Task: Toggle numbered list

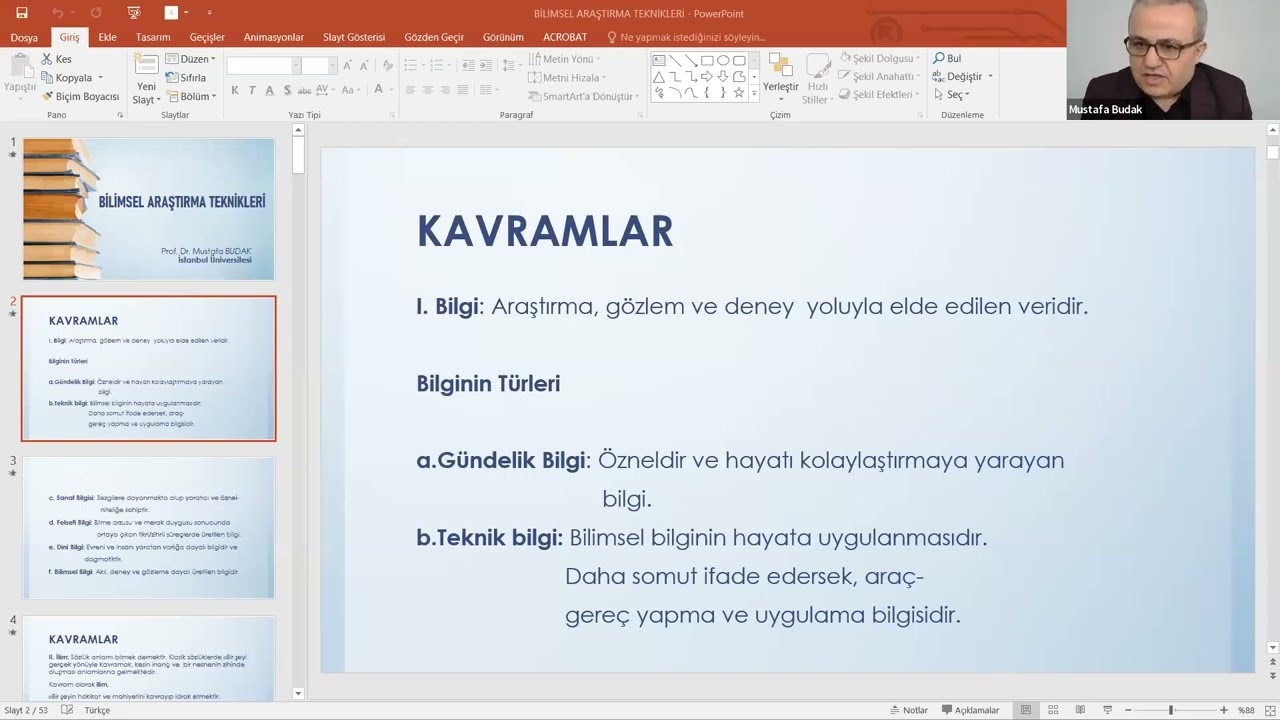Action: click(x=436, y=65)
